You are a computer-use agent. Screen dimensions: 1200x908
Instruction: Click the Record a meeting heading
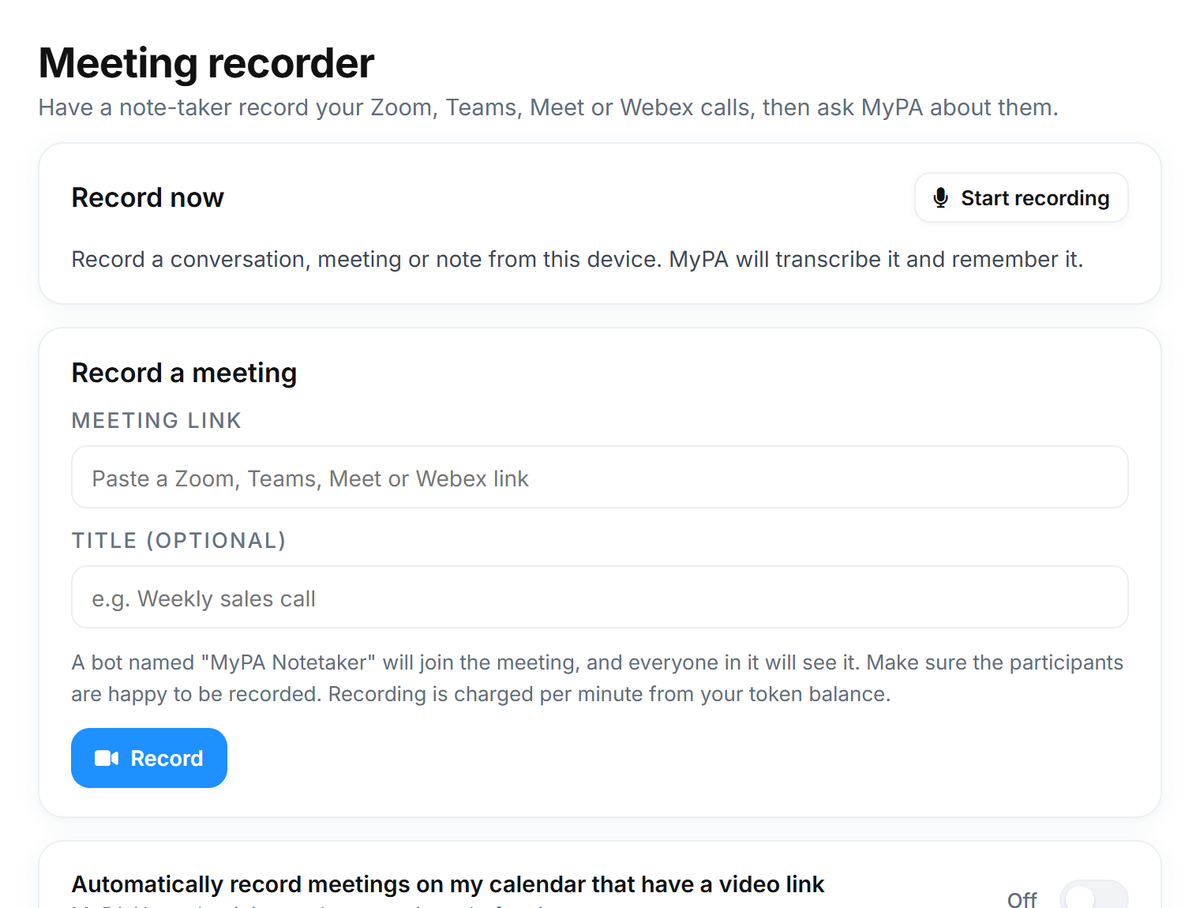184,373
